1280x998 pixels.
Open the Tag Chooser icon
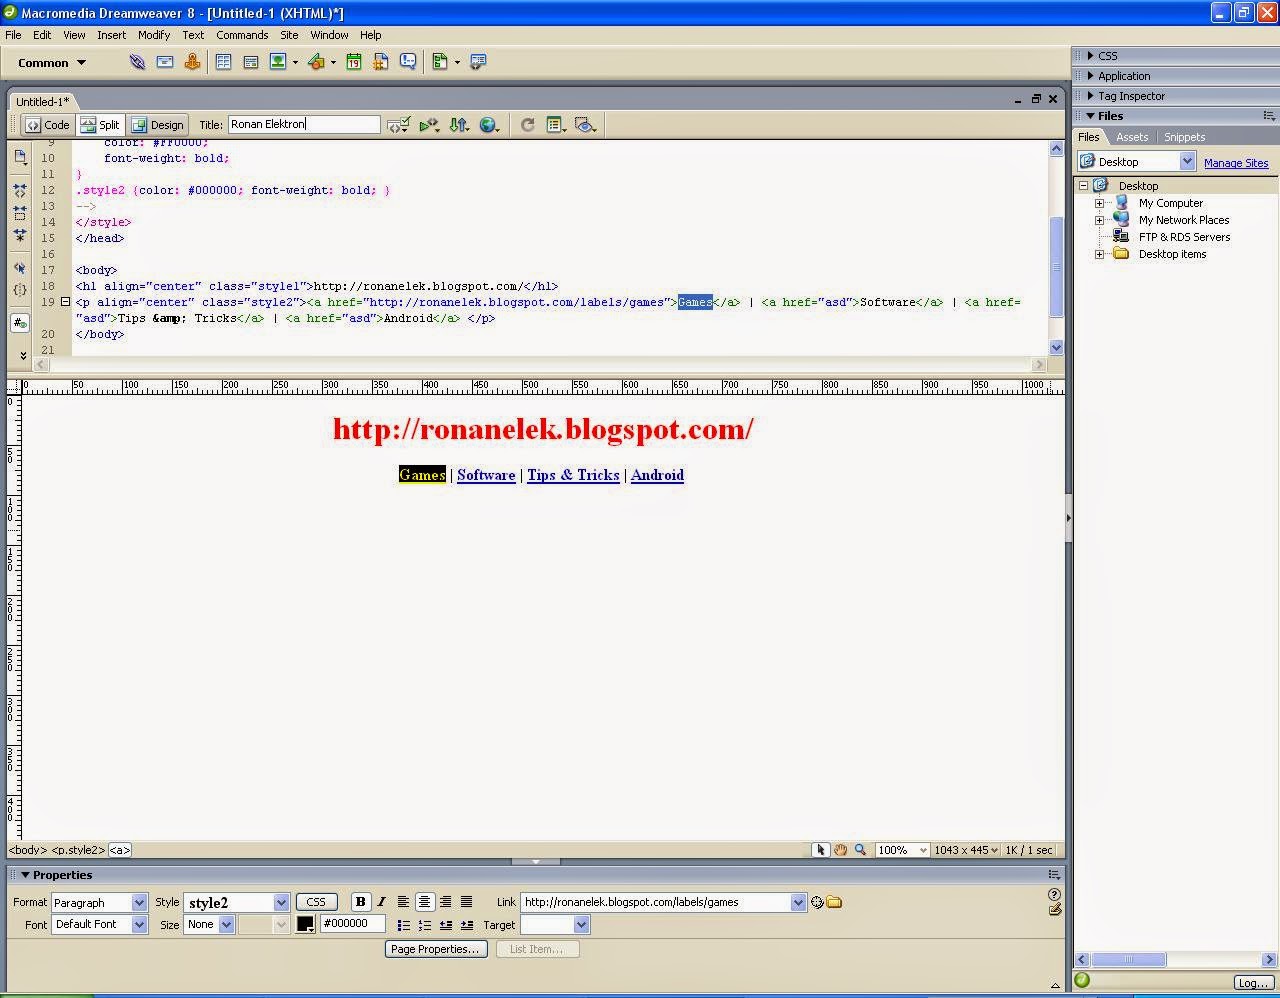478,62
